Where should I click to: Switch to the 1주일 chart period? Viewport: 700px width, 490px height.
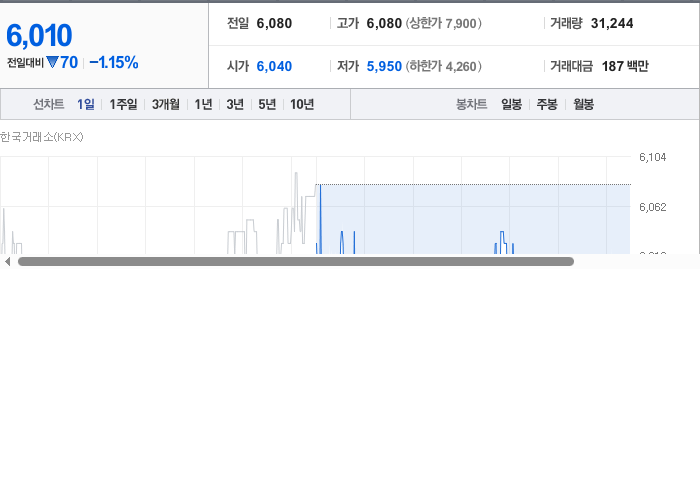(123, 104)
